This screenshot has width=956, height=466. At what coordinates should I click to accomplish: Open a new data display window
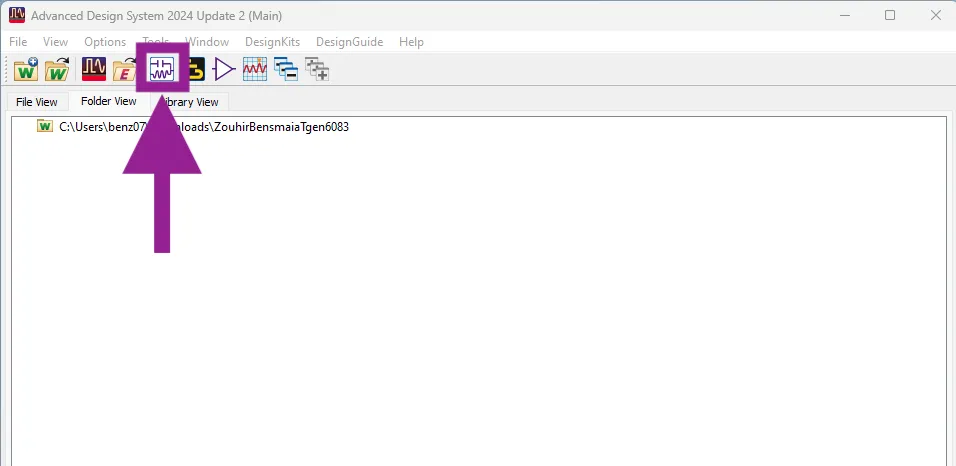coord(255,69)
